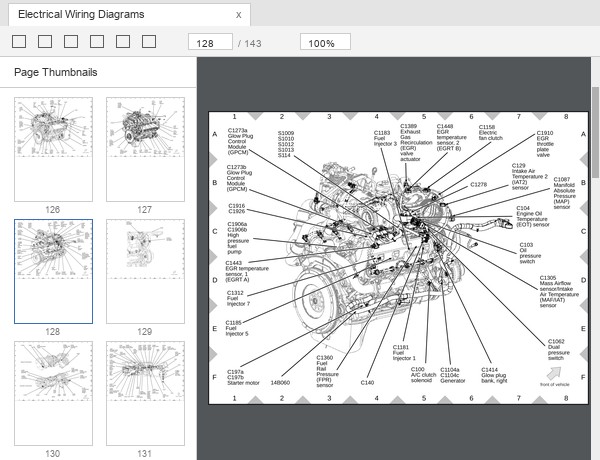Click the sixth square toolbar icon

pos(149,41)
